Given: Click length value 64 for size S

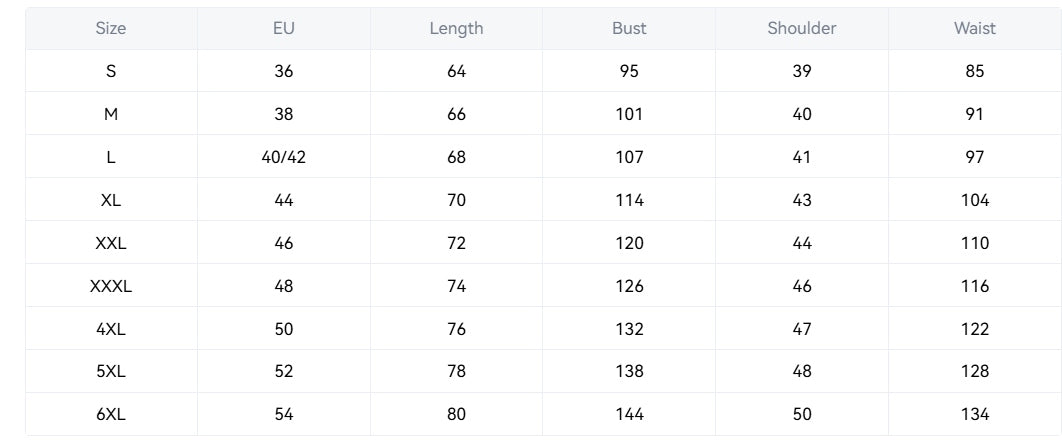Looking at the screenshot, I should click(x=456, y=71).
